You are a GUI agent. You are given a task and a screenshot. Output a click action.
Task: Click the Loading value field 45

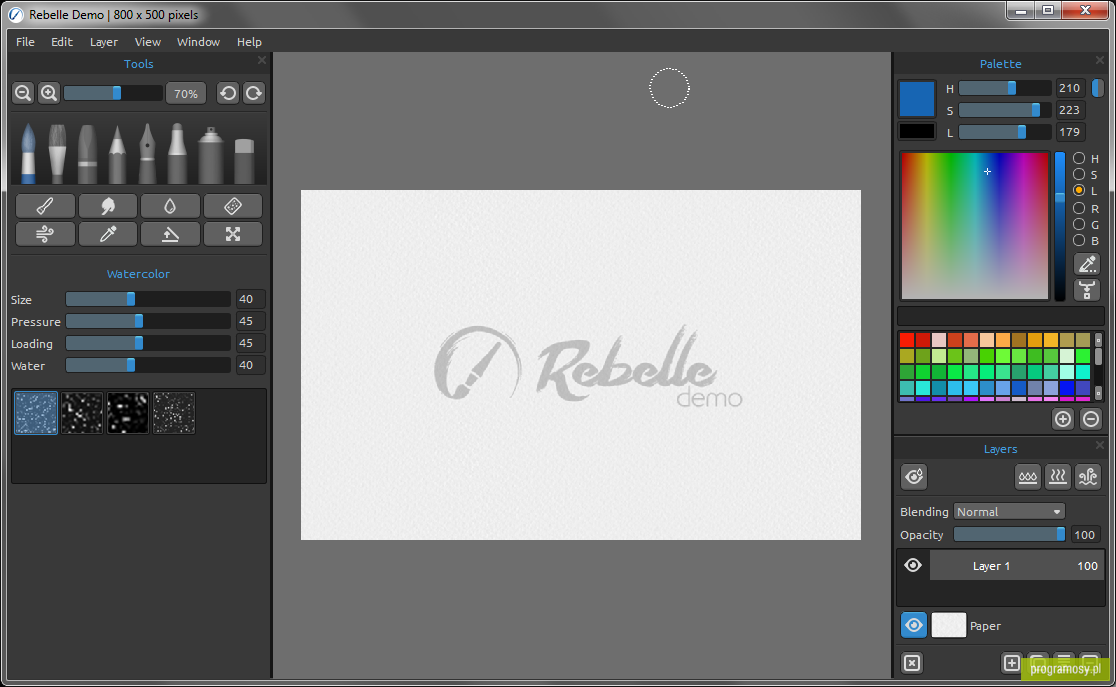coord(251,343)
